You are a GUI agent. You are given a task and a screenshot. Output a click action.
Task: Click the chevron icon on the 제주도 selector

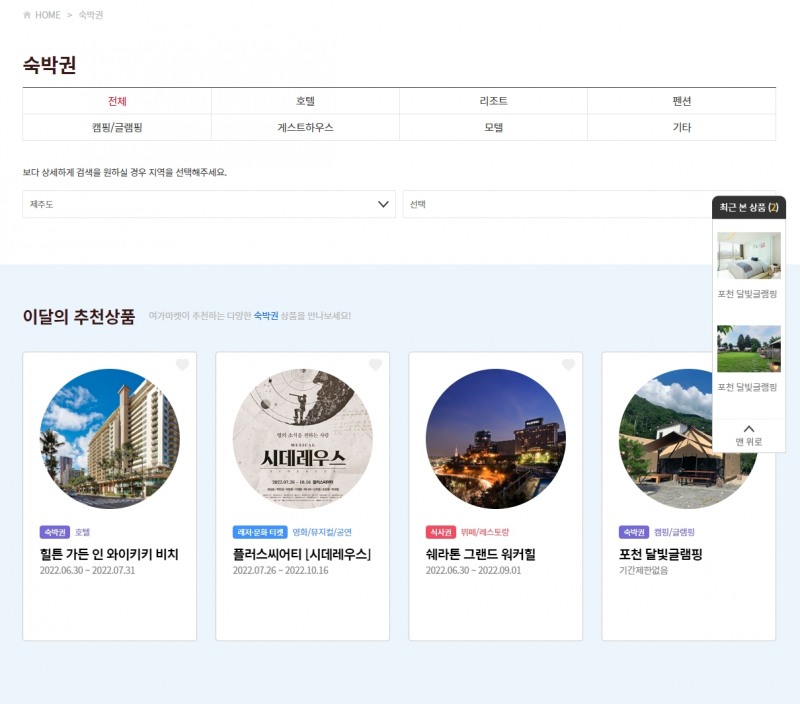[385, 203]
